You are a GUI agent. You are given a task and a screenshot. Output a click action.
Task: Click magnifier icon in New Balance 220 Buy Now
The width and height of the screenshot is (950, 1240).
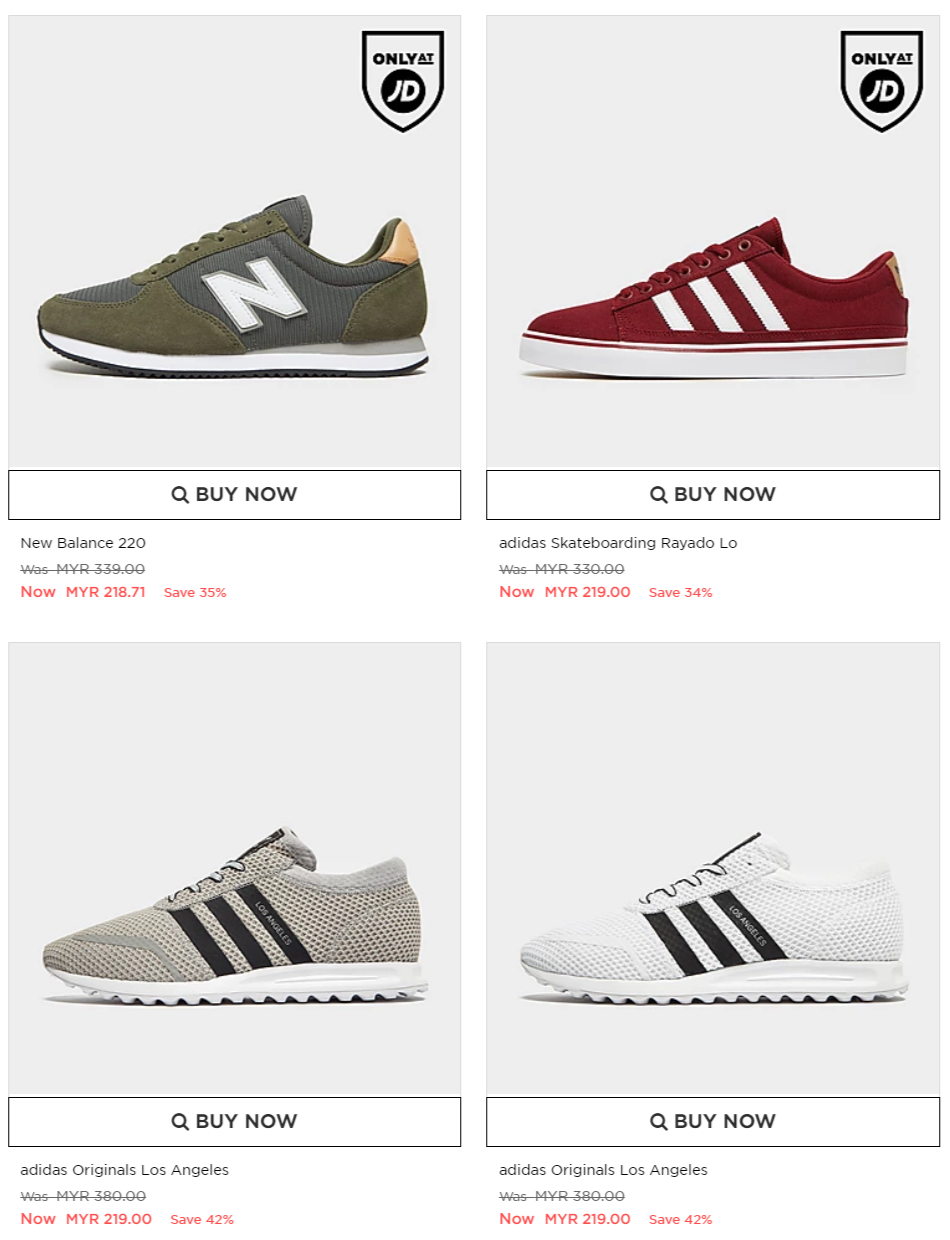[180, 494]
